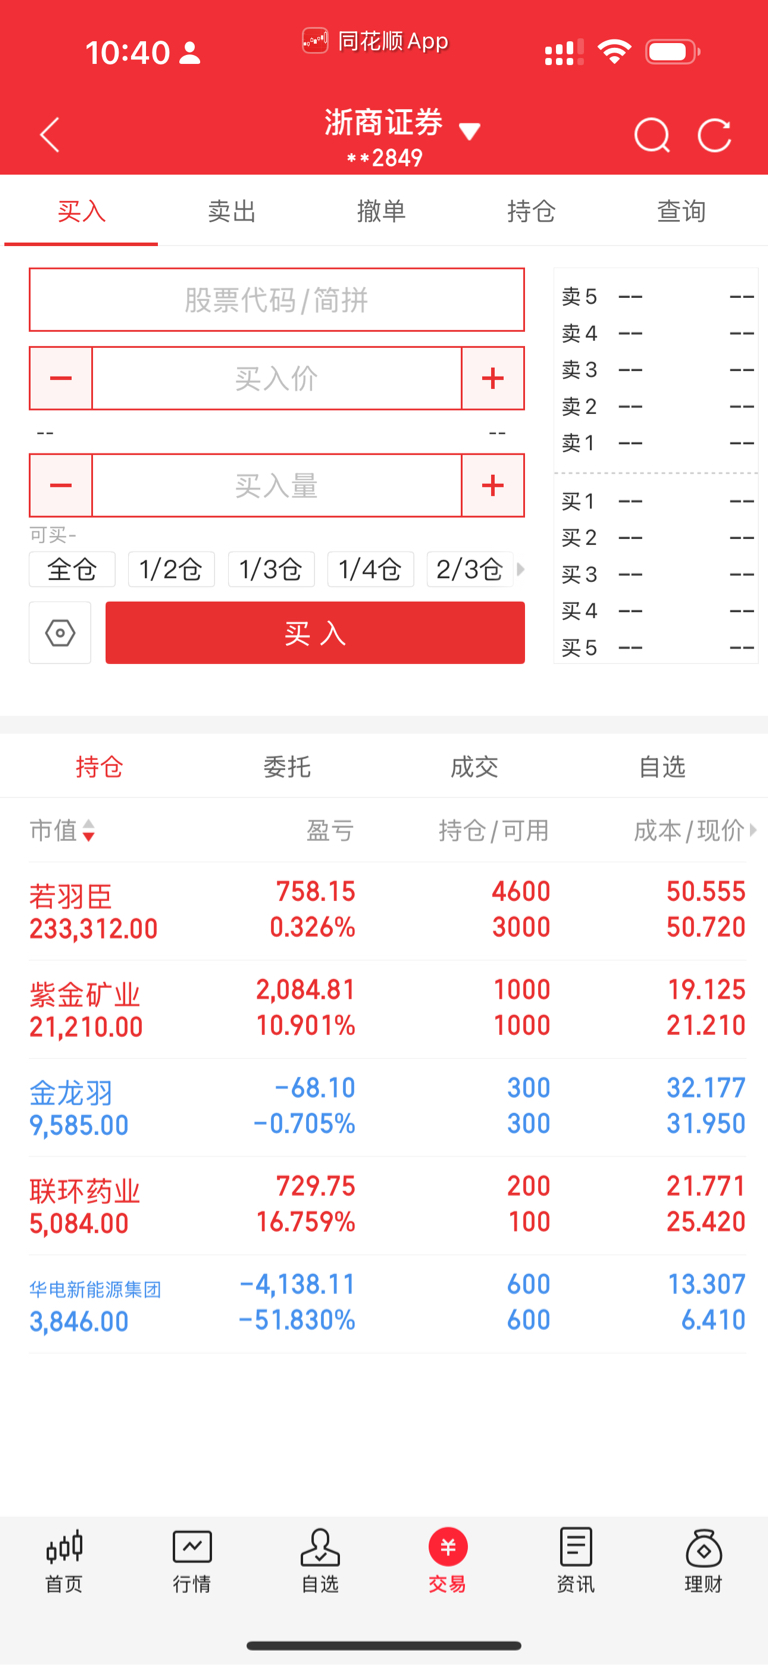Tap the 盈亏 column header

pyautogui.click(x=330, y=830)
